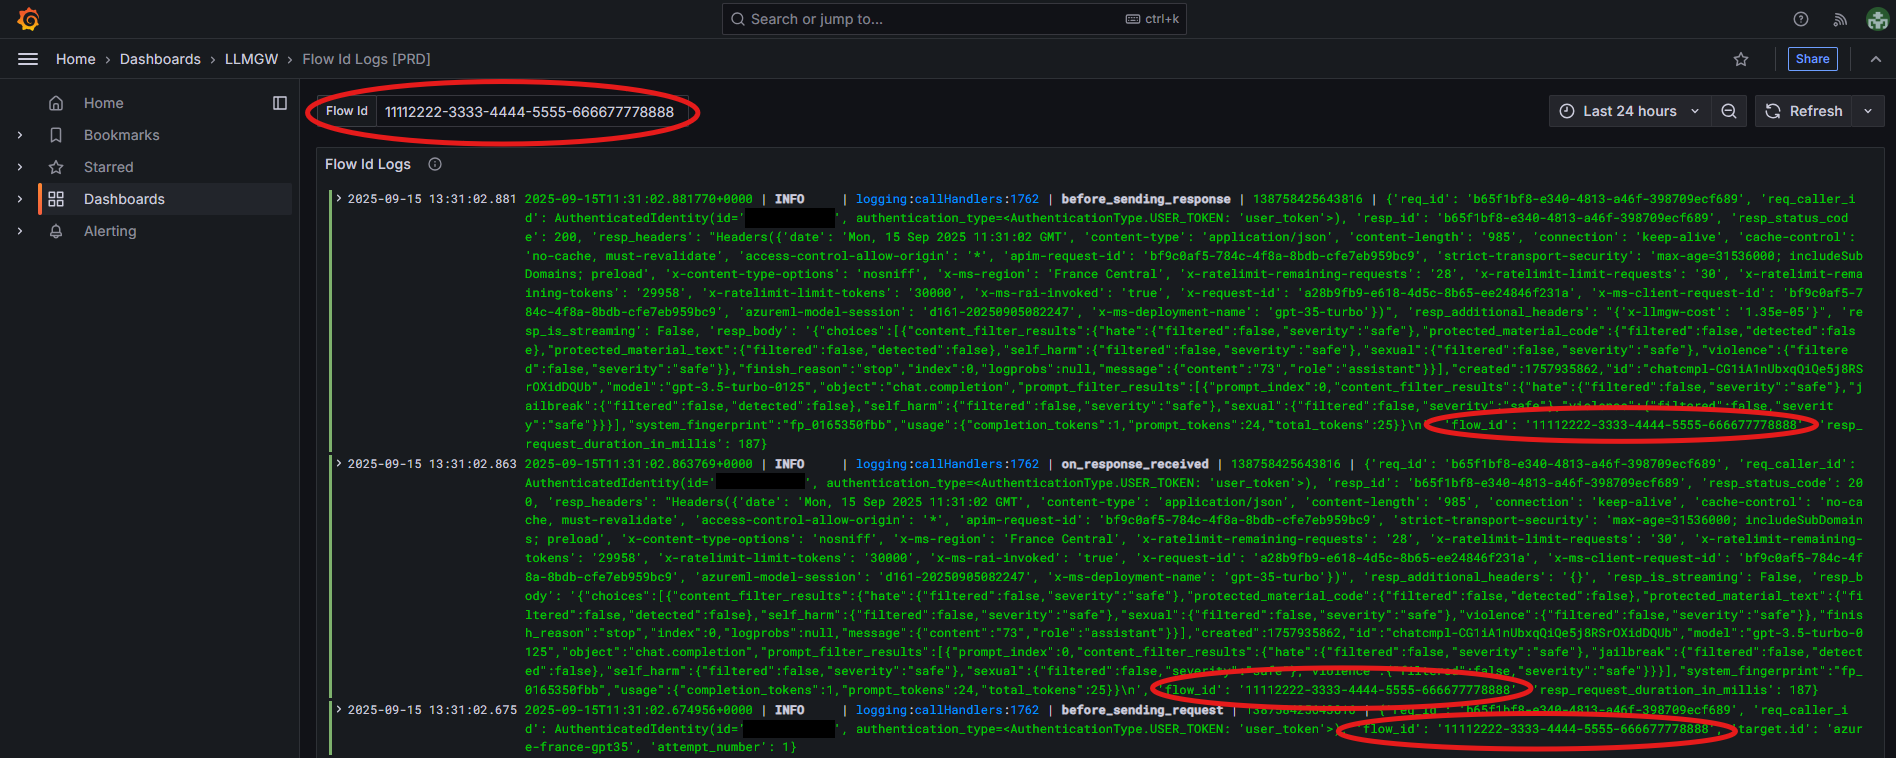The width and height of the screenshot is (1896, 758).
Task: Zoom out the time range
Action: (1728, 111)
